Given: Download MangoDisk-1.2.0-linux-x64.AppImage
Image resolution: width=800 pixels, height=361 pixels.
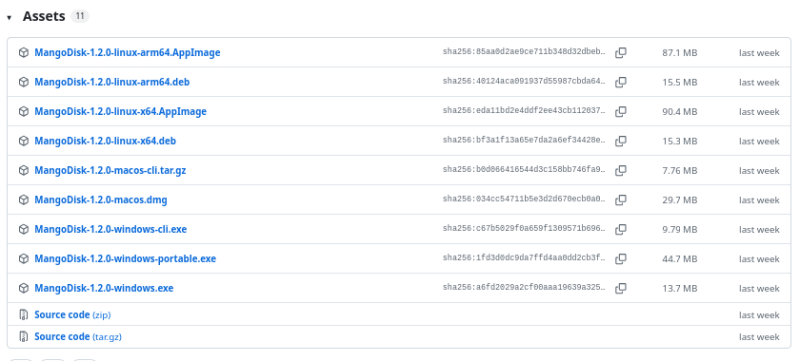Looking at the screenshot, I should coord(120,111).
